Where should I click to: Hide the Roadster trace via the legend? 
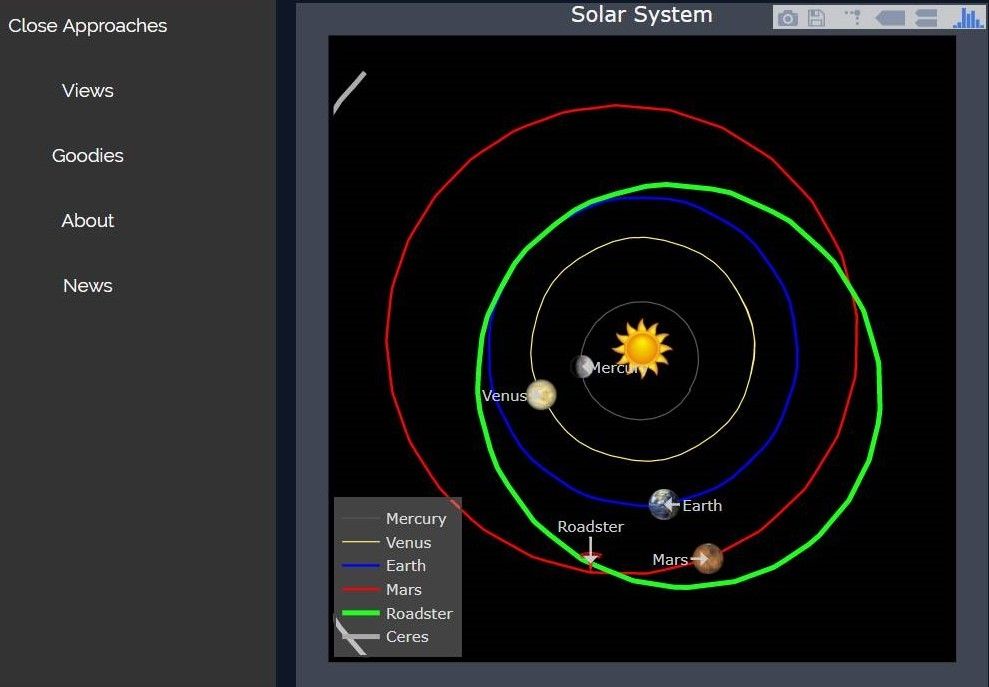pyautogui.click(x=419, y=613)
